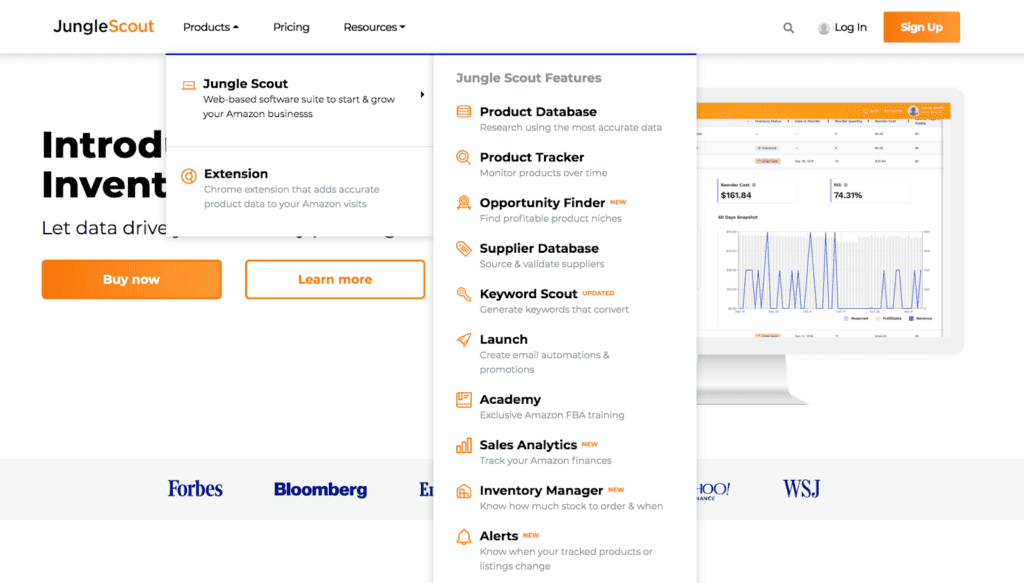The image size is (1024, 583).
Task: Click the Log In link
Action: [x=850, y=27]
